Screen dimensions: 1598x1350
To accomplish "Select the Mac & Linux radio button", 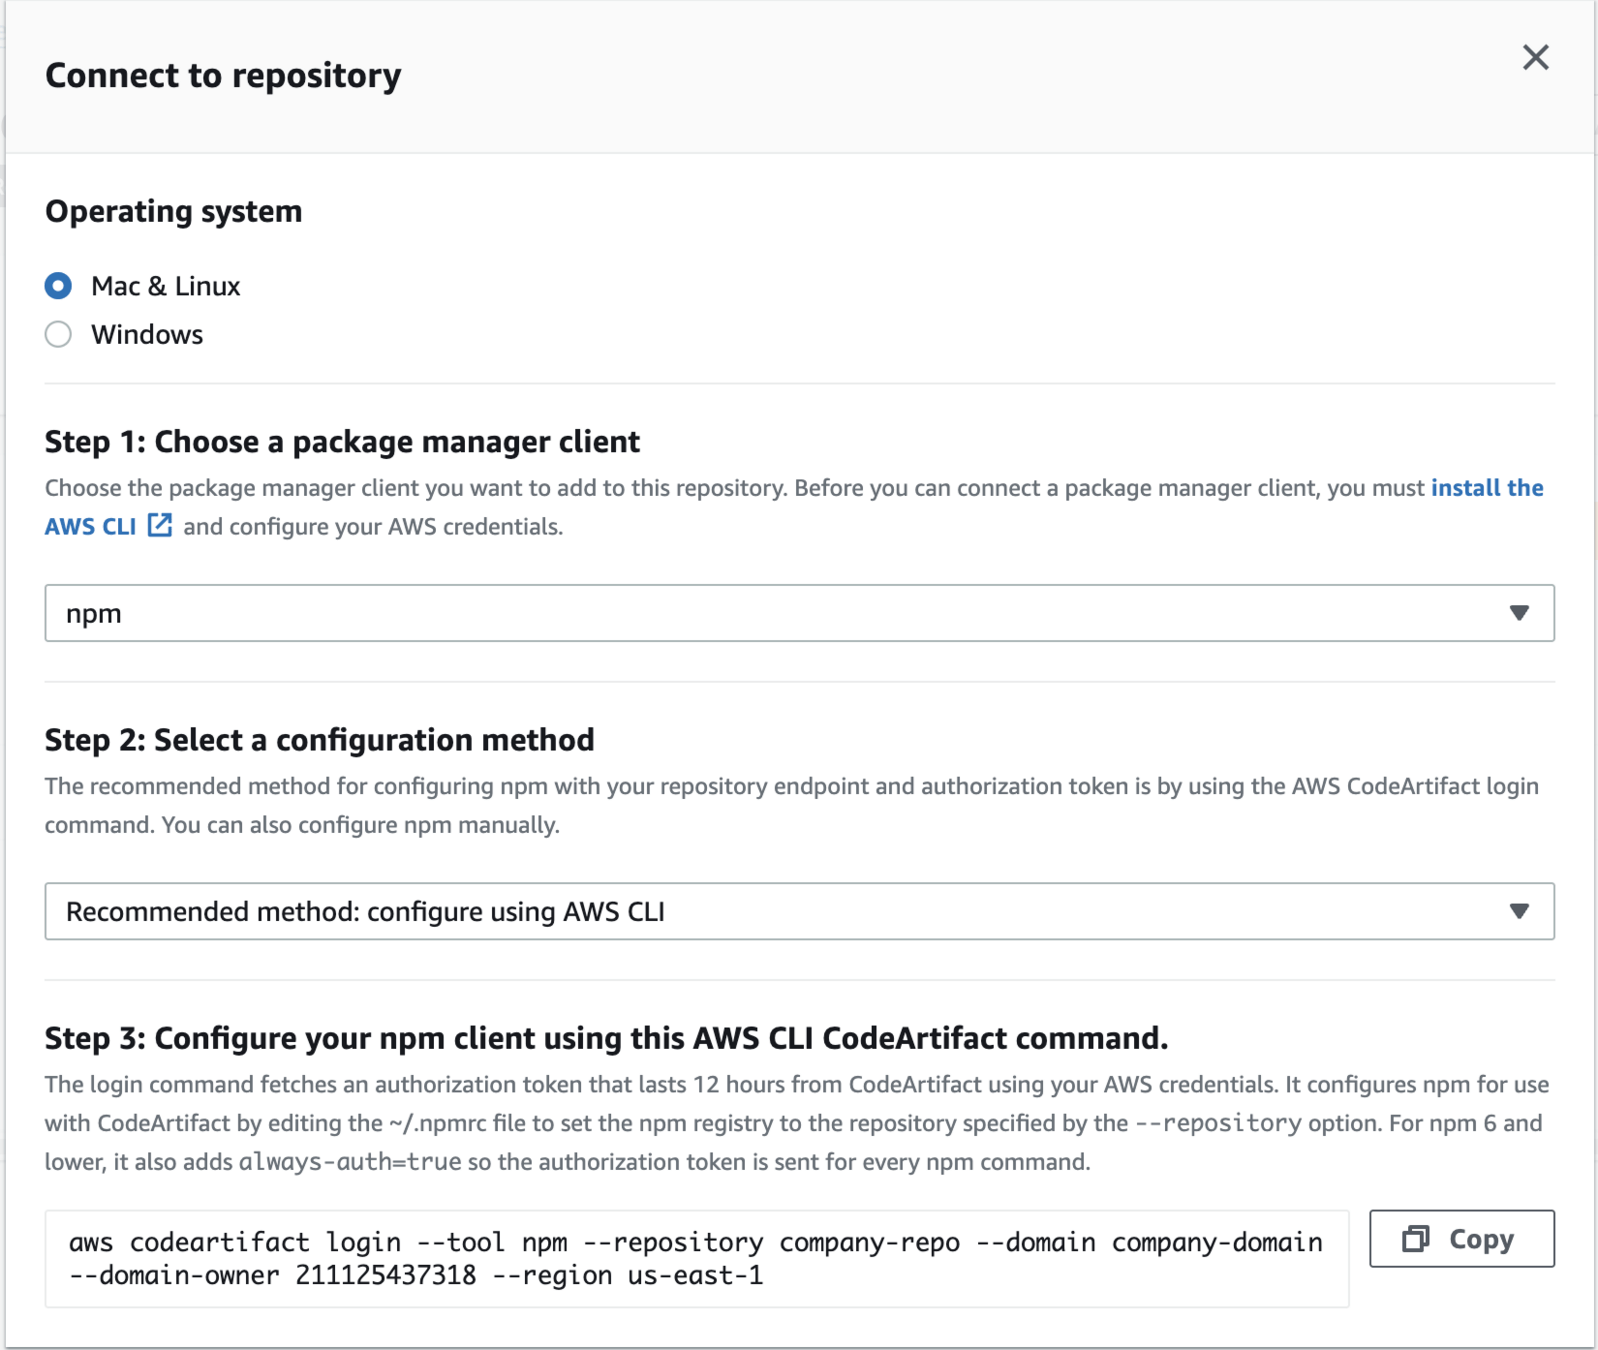I will pos(59,286).
